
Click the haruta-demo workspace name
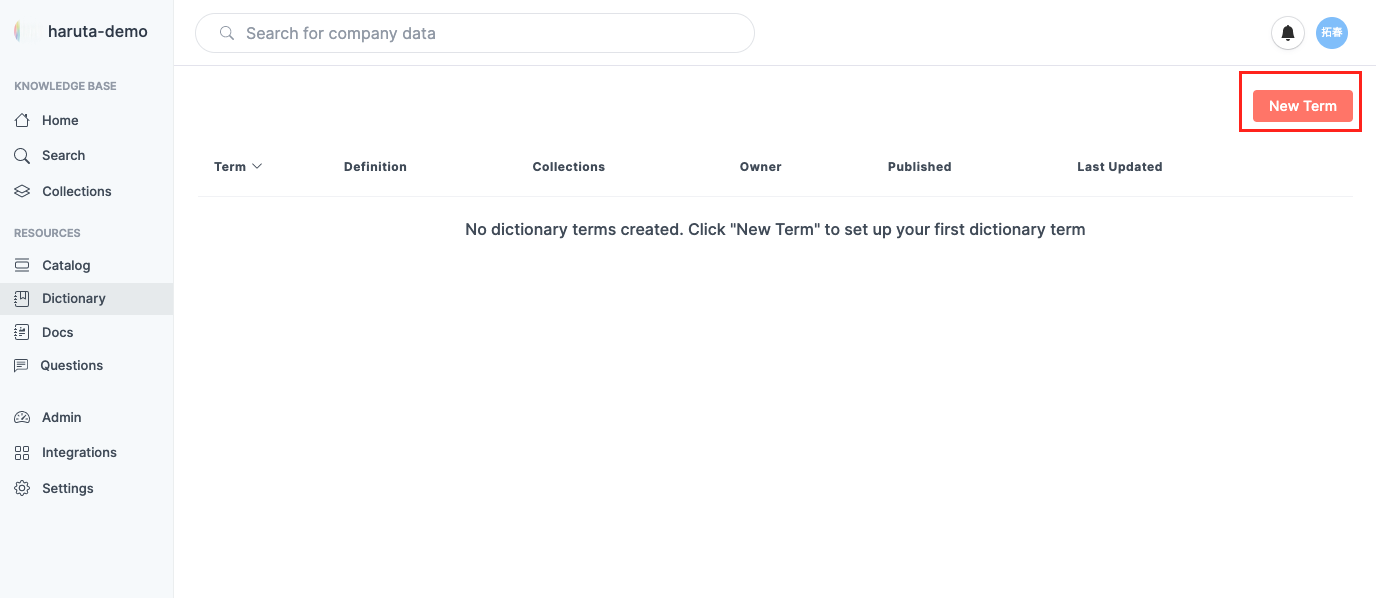click(x=98, y=31)
